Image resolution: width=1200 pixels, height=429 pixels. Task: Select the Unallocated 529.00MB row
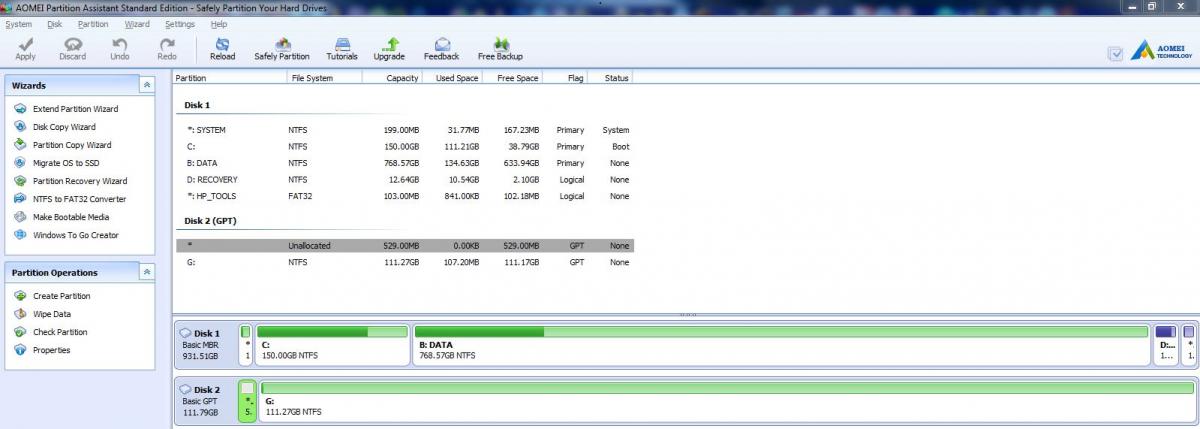pos(404,245)
